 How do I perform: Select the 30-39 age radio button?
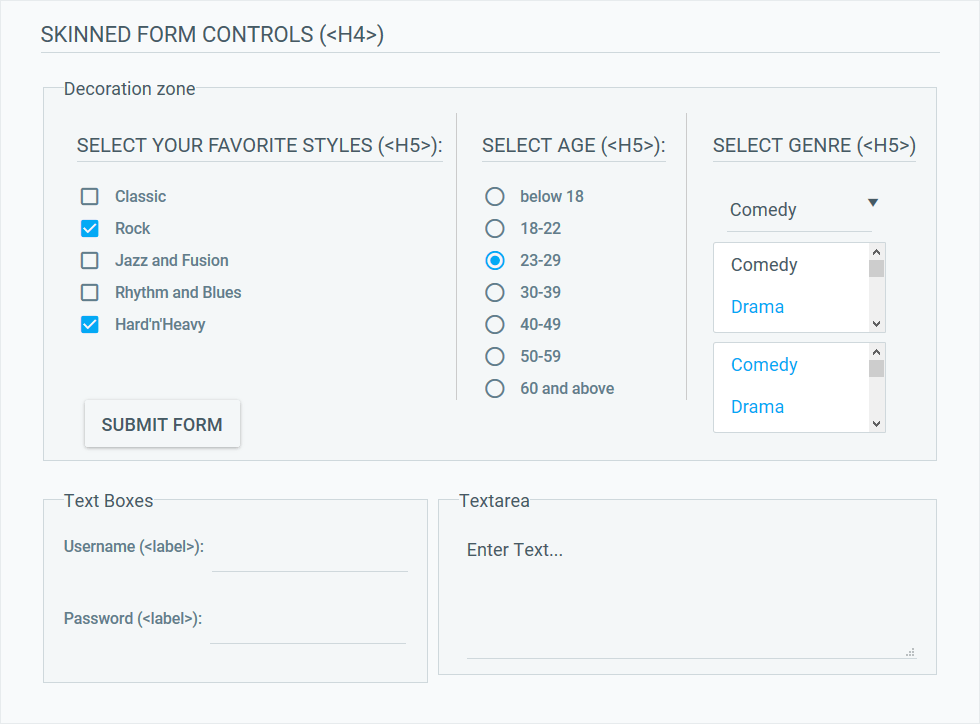click(x=494, y=292)
